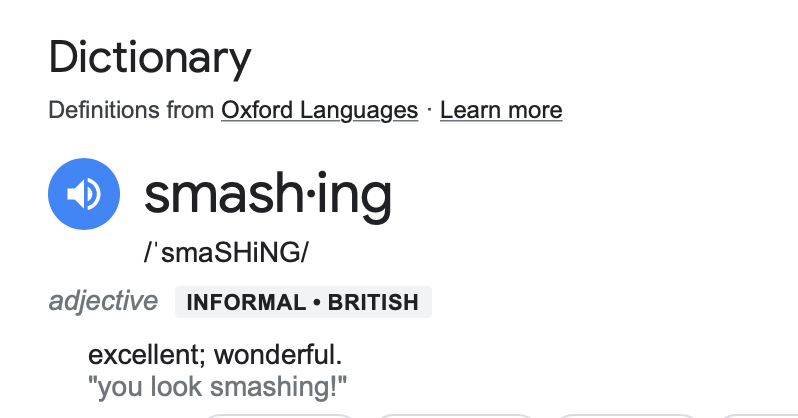
Task: Click the dot separator before Learn more
Action: 429,110
